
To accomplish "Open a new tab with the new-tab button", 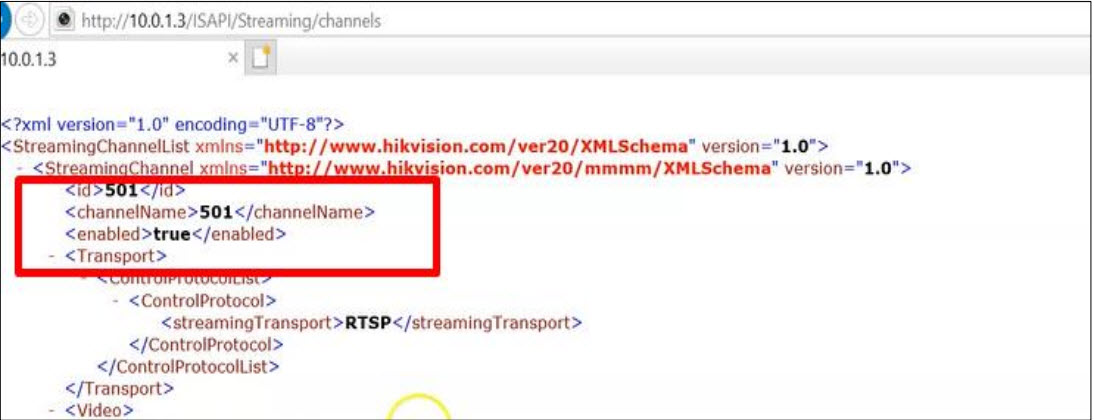I will 262,59.
